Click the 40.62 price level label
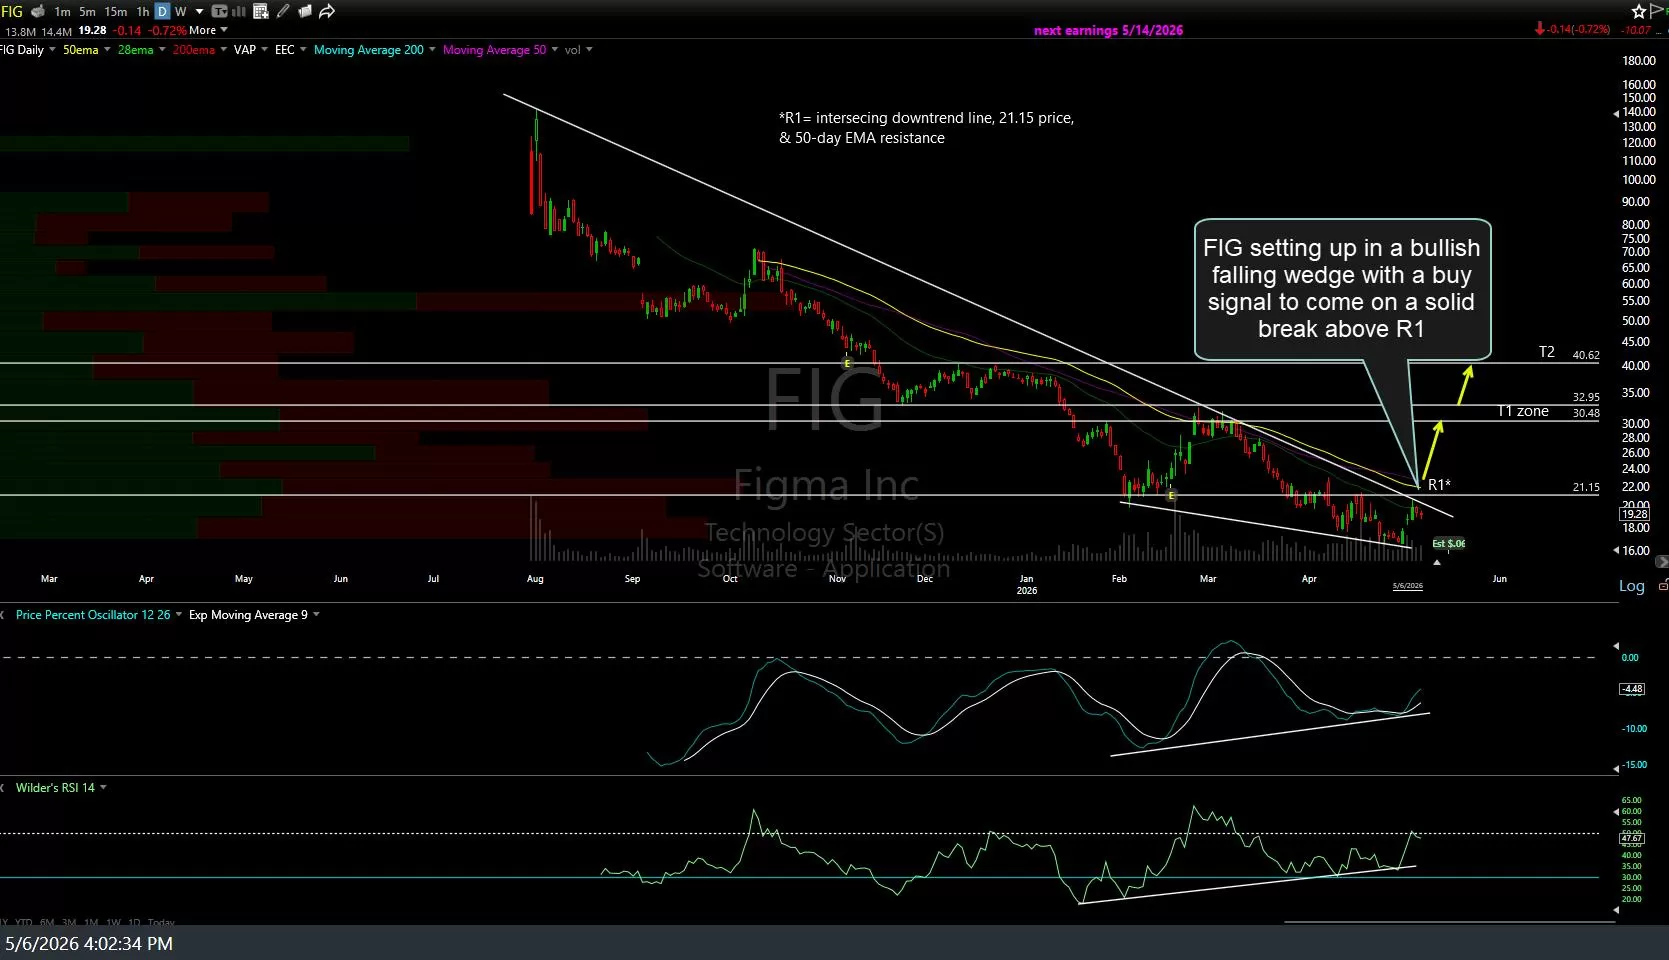Viewport: 1669px width, 960px height. pyautogui.click(x=1586, y=355)
